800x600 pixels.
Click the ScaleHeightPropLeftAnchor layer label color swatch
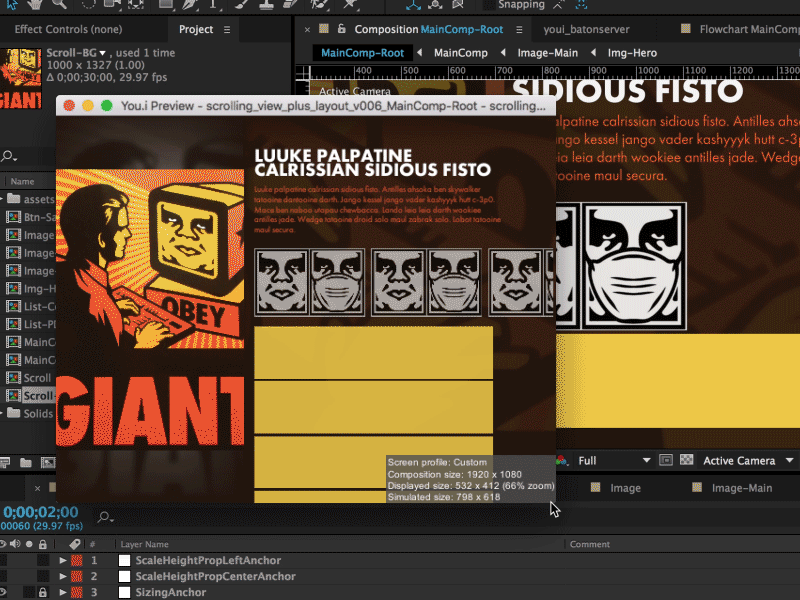click(76, 561)
